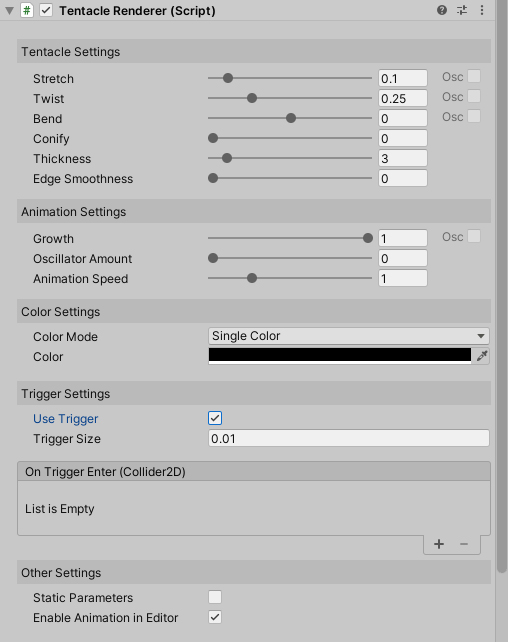Enable the Osc checkbox for Stretch
This screenshot has width=508, height=642.
click(474, 77)
